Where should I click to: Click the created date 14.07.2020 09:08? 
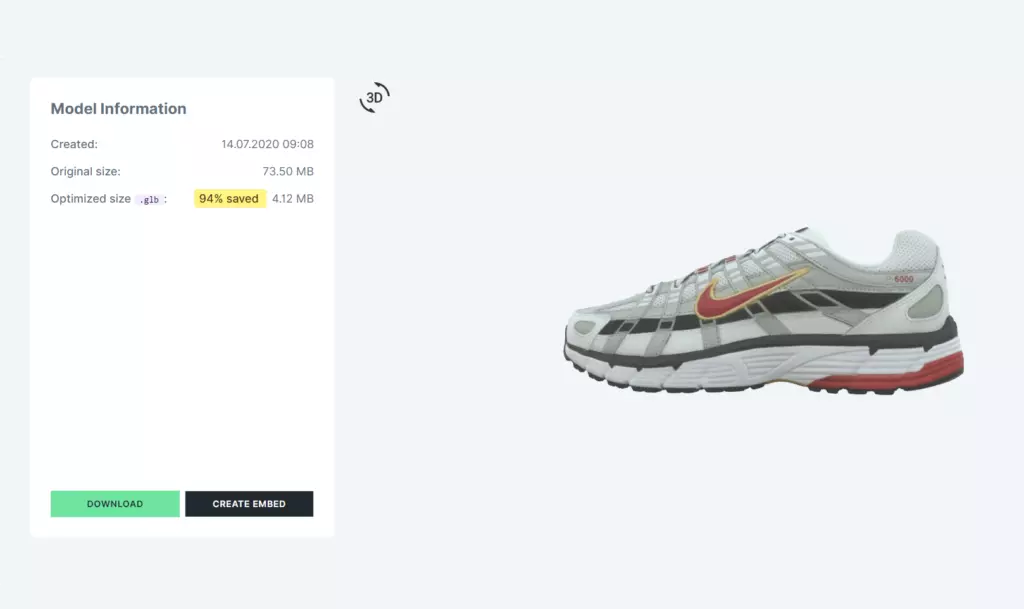tap(267, 144)
